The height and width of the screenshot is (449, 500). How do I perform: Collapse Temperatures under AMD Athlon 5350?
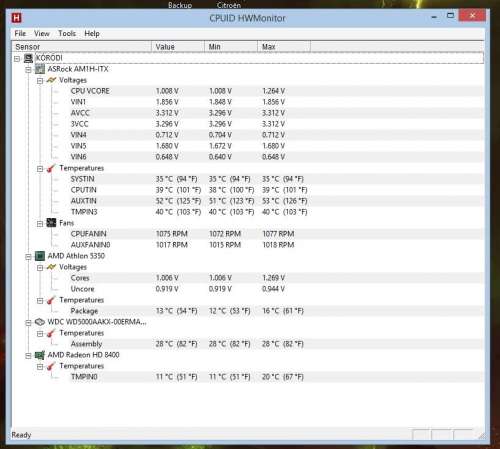[40, 301]
